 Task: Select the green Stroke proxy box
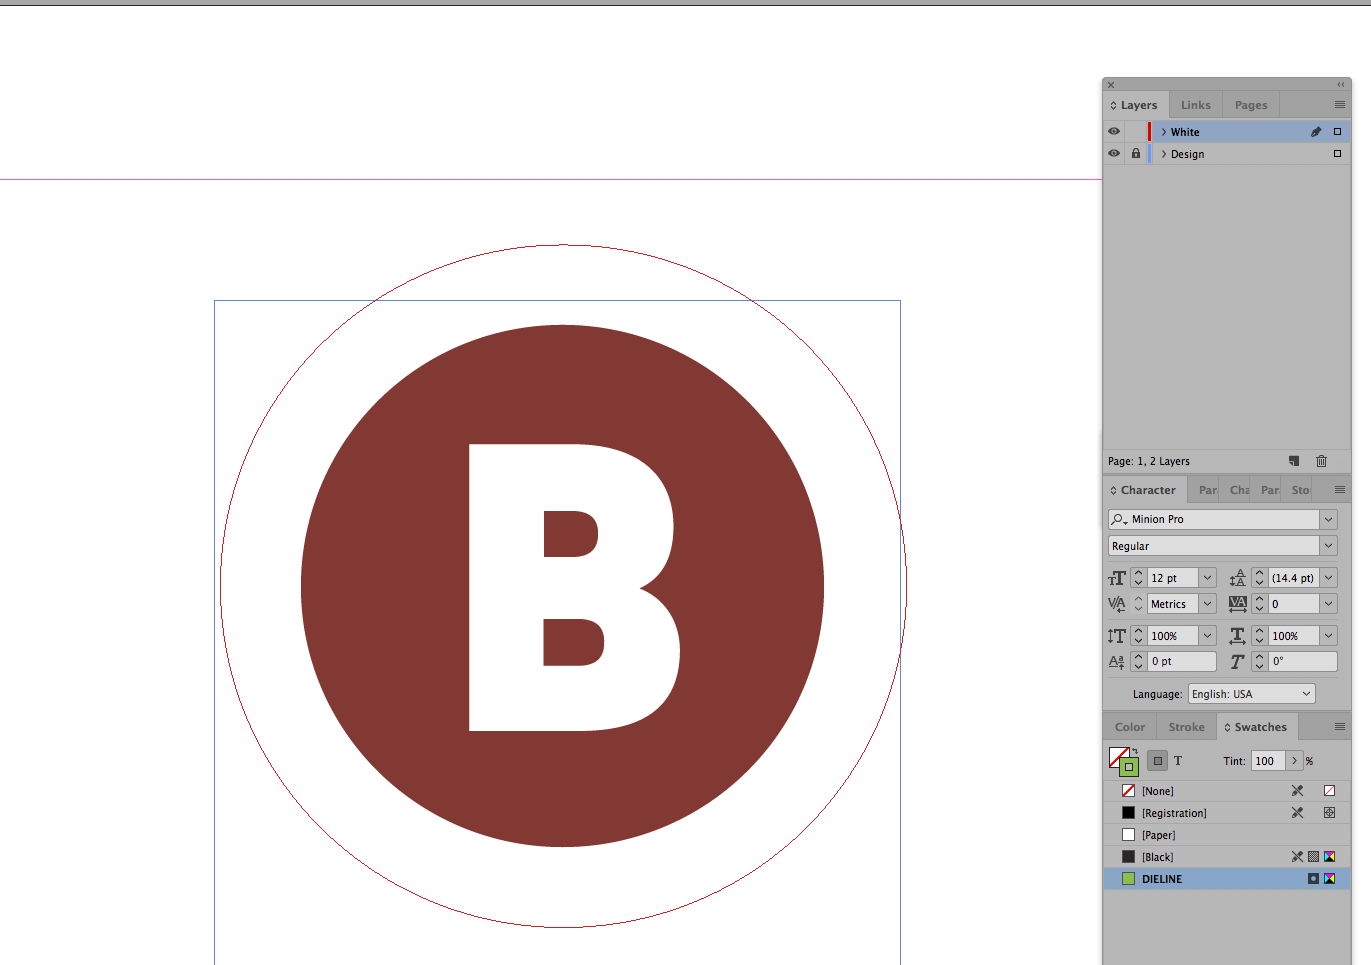[1129, 767]
